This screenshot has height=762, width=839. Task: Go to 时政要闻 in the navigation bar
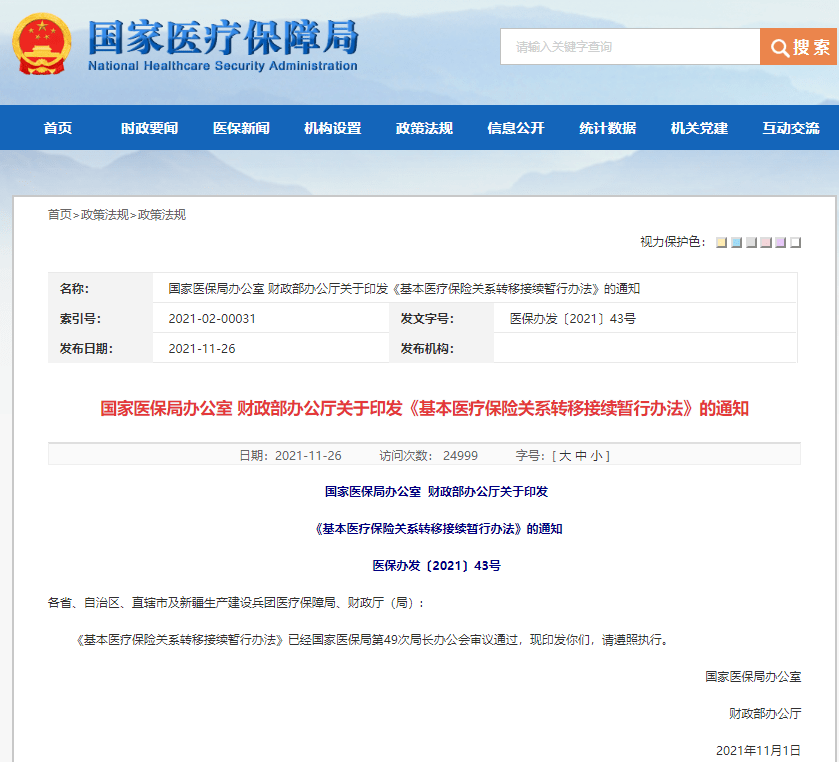149,128
